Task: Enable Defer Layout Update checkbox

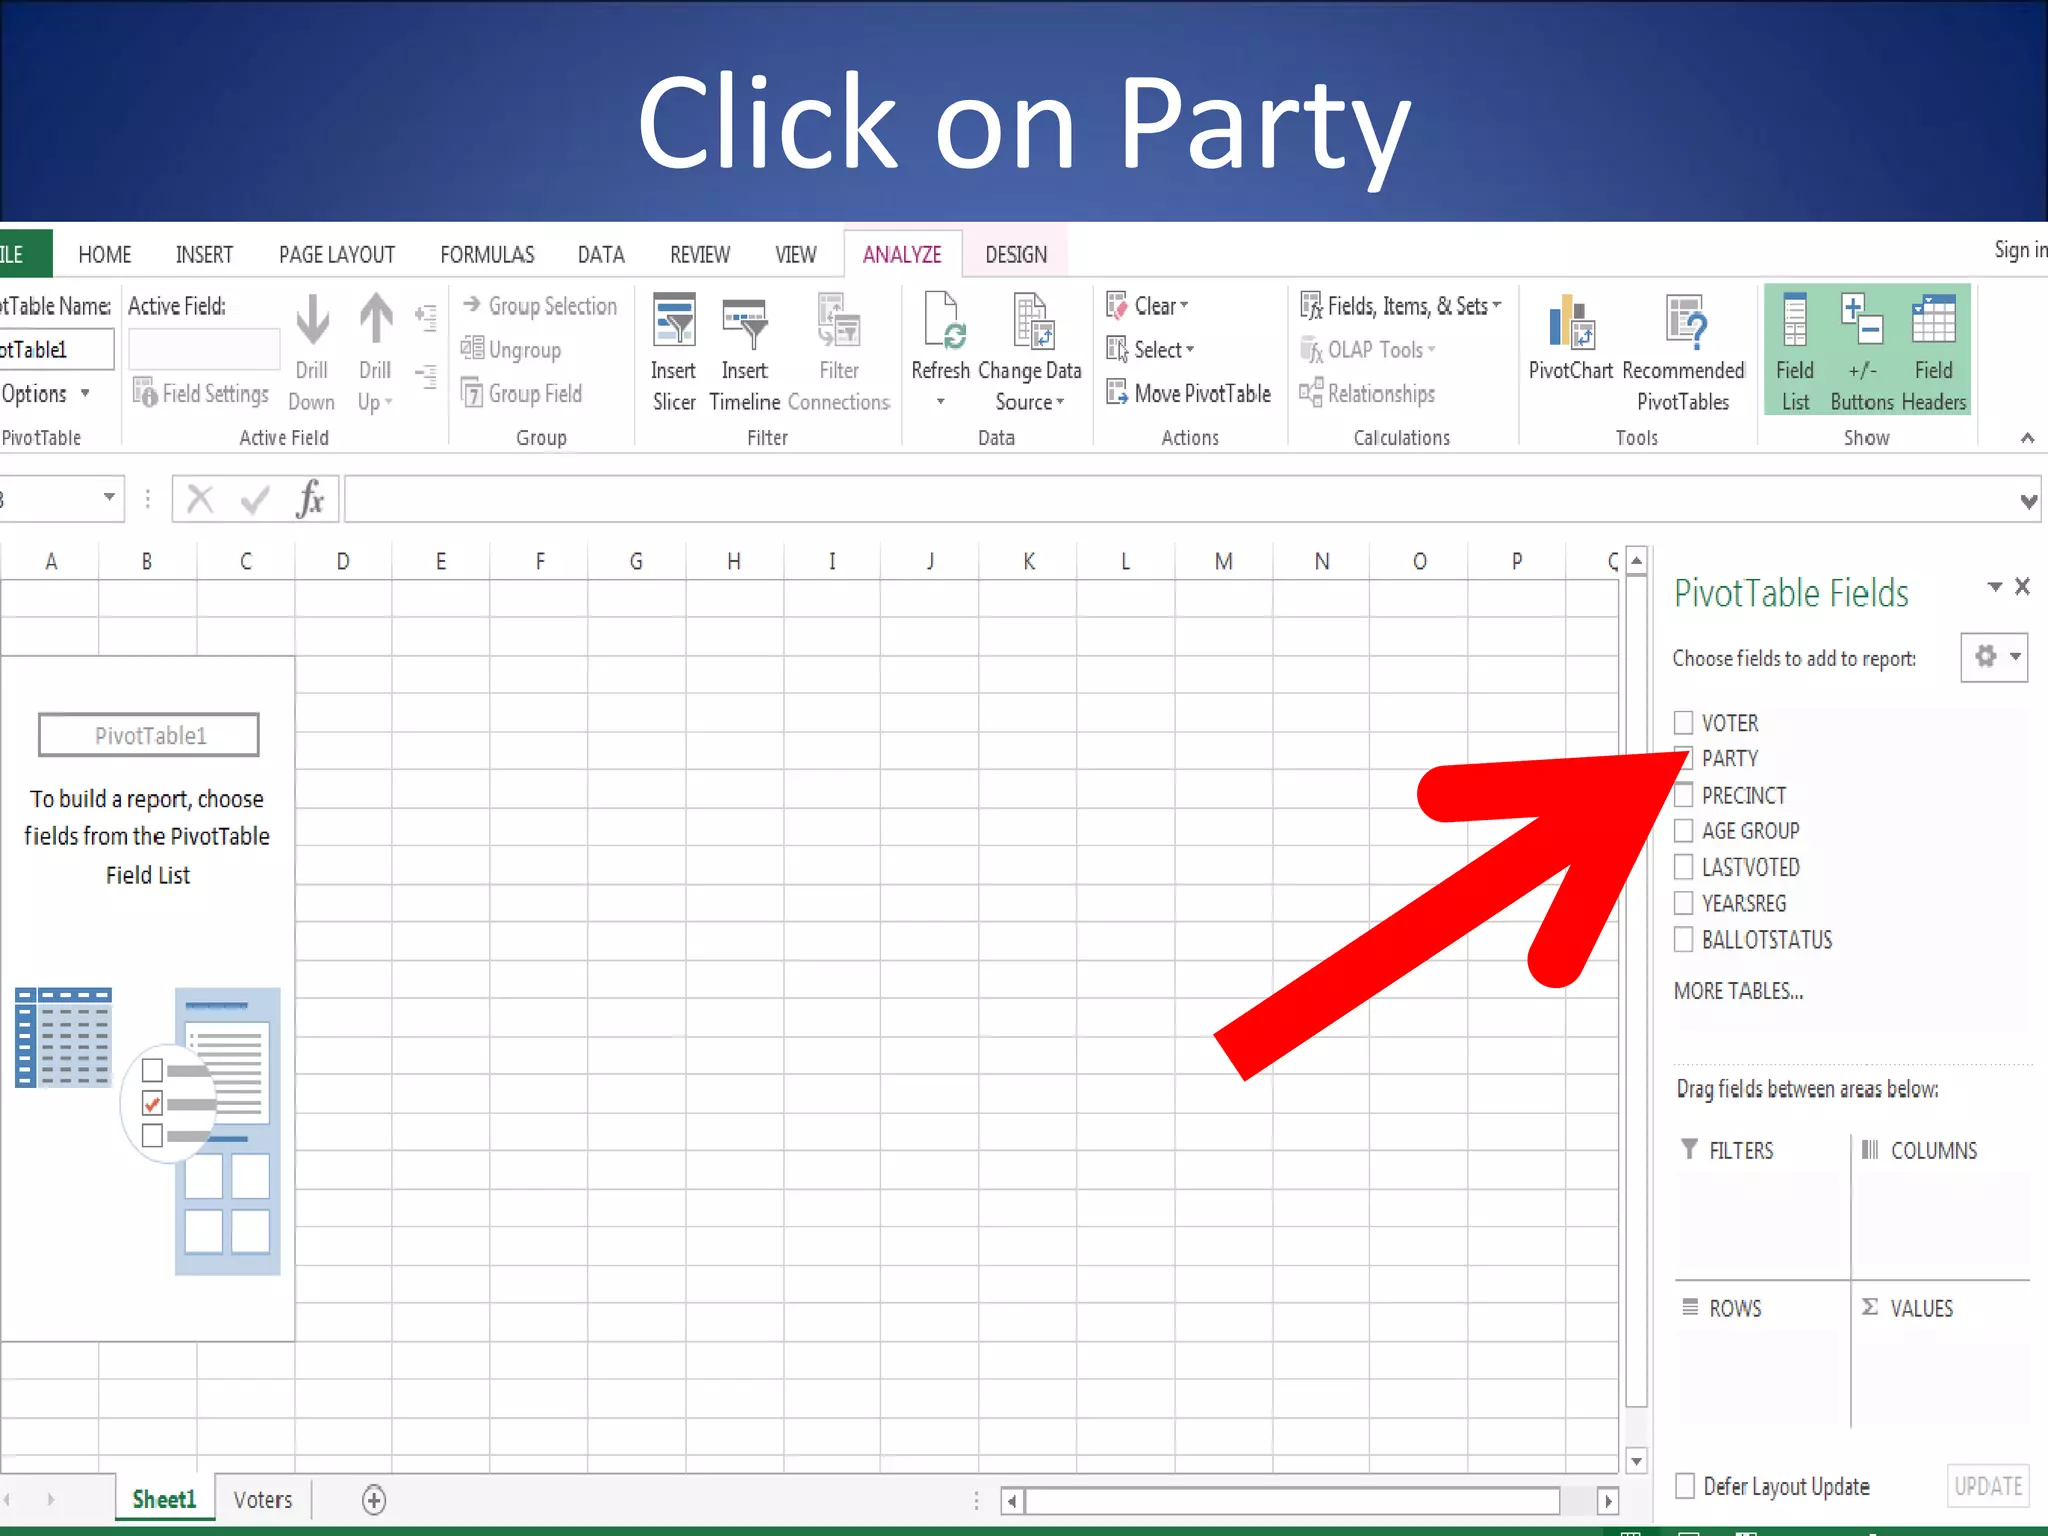Action: click(x=1685, y=1486)
